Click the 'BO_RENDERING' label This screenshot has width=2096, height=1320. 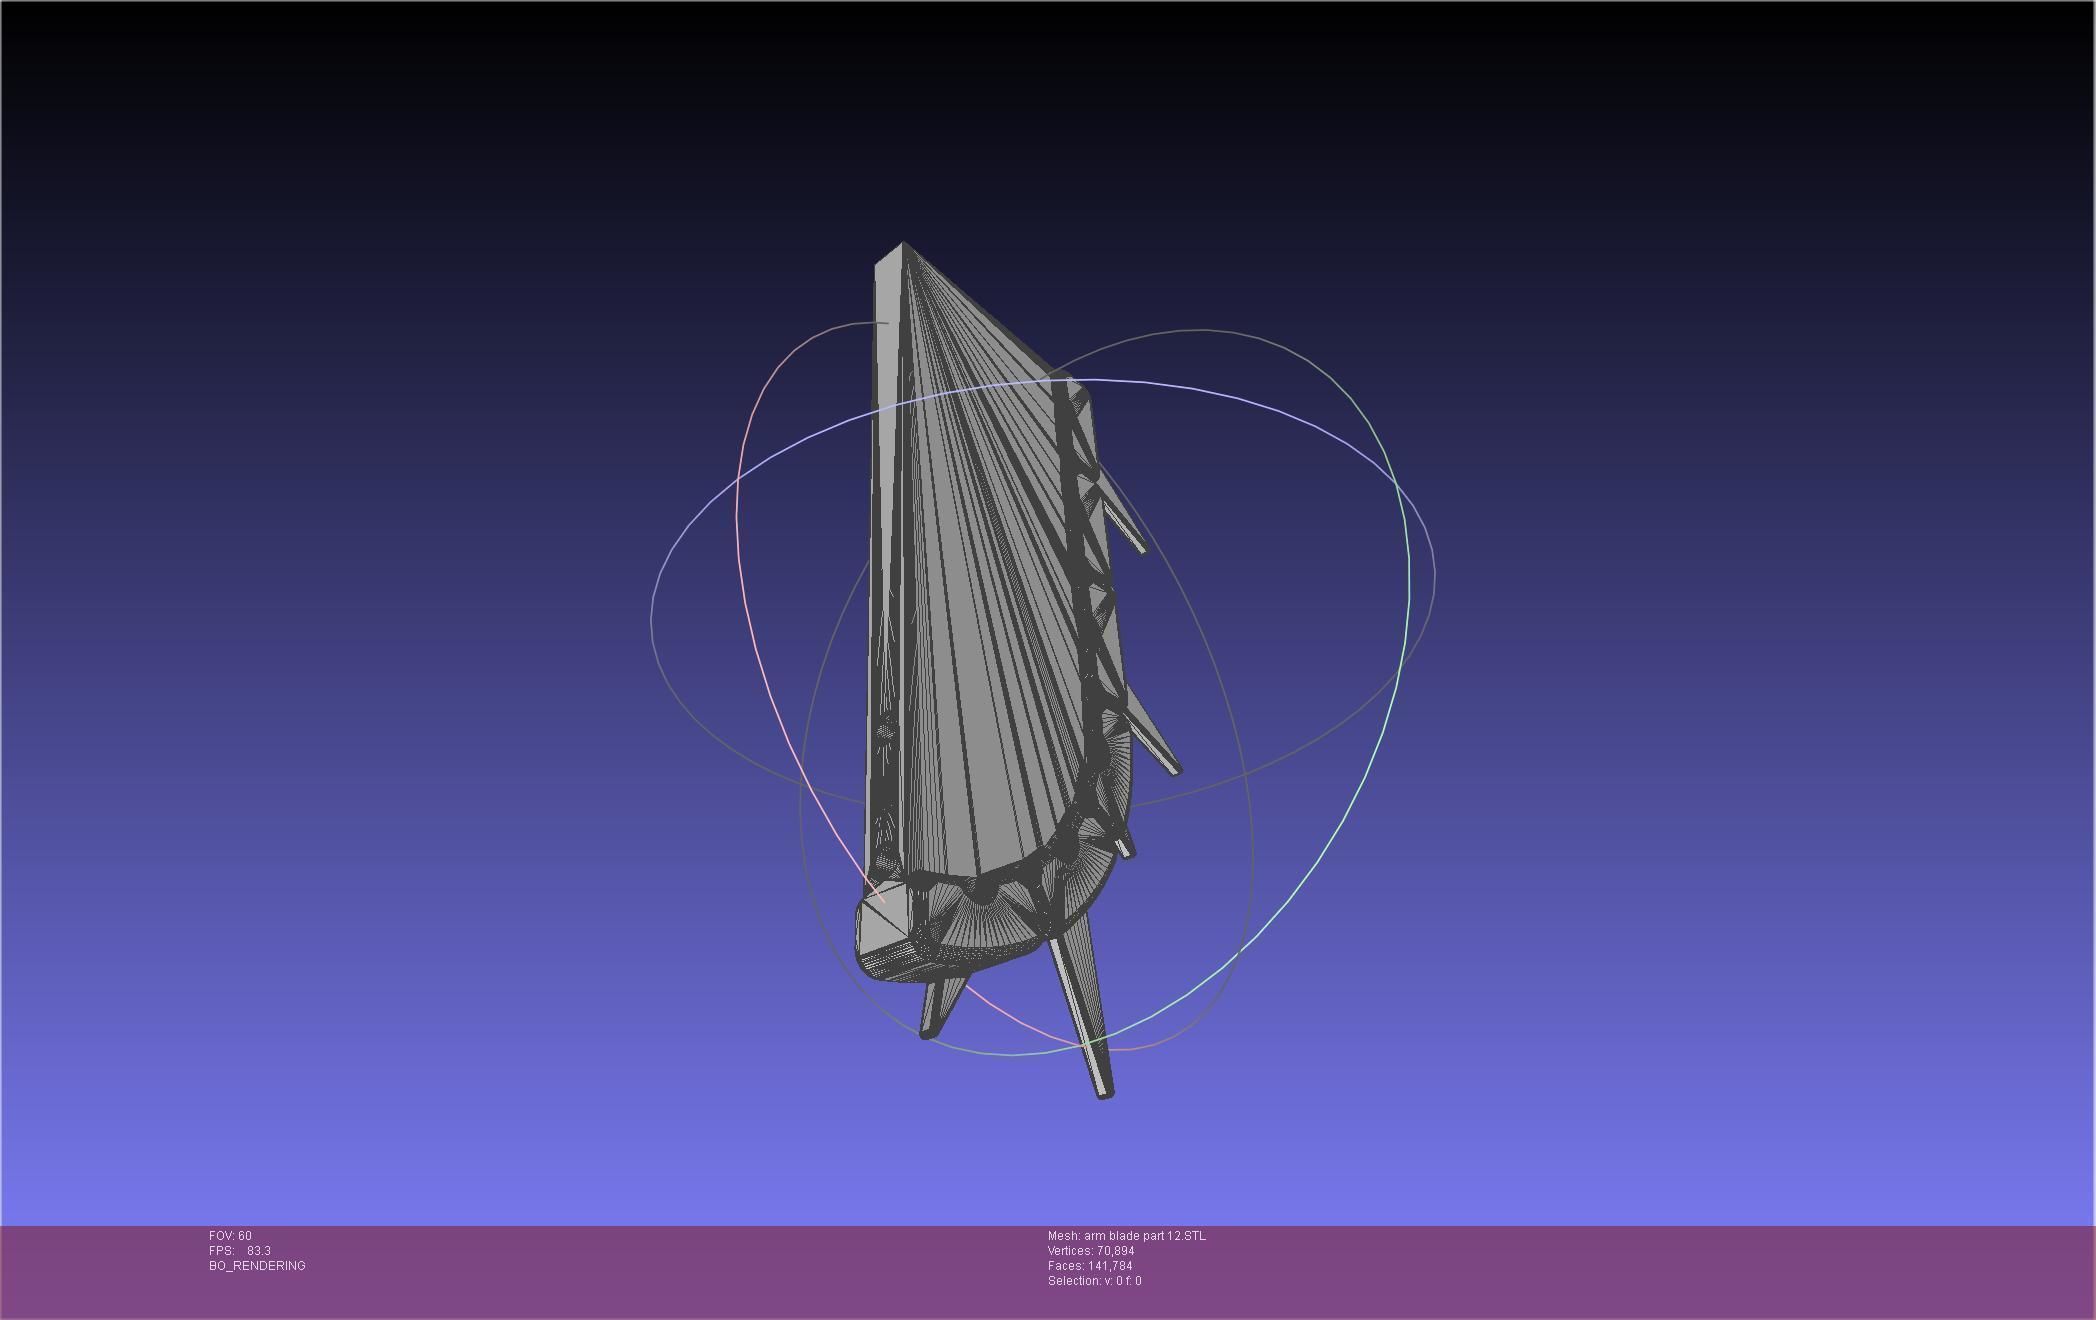[x=257, y=1266]
